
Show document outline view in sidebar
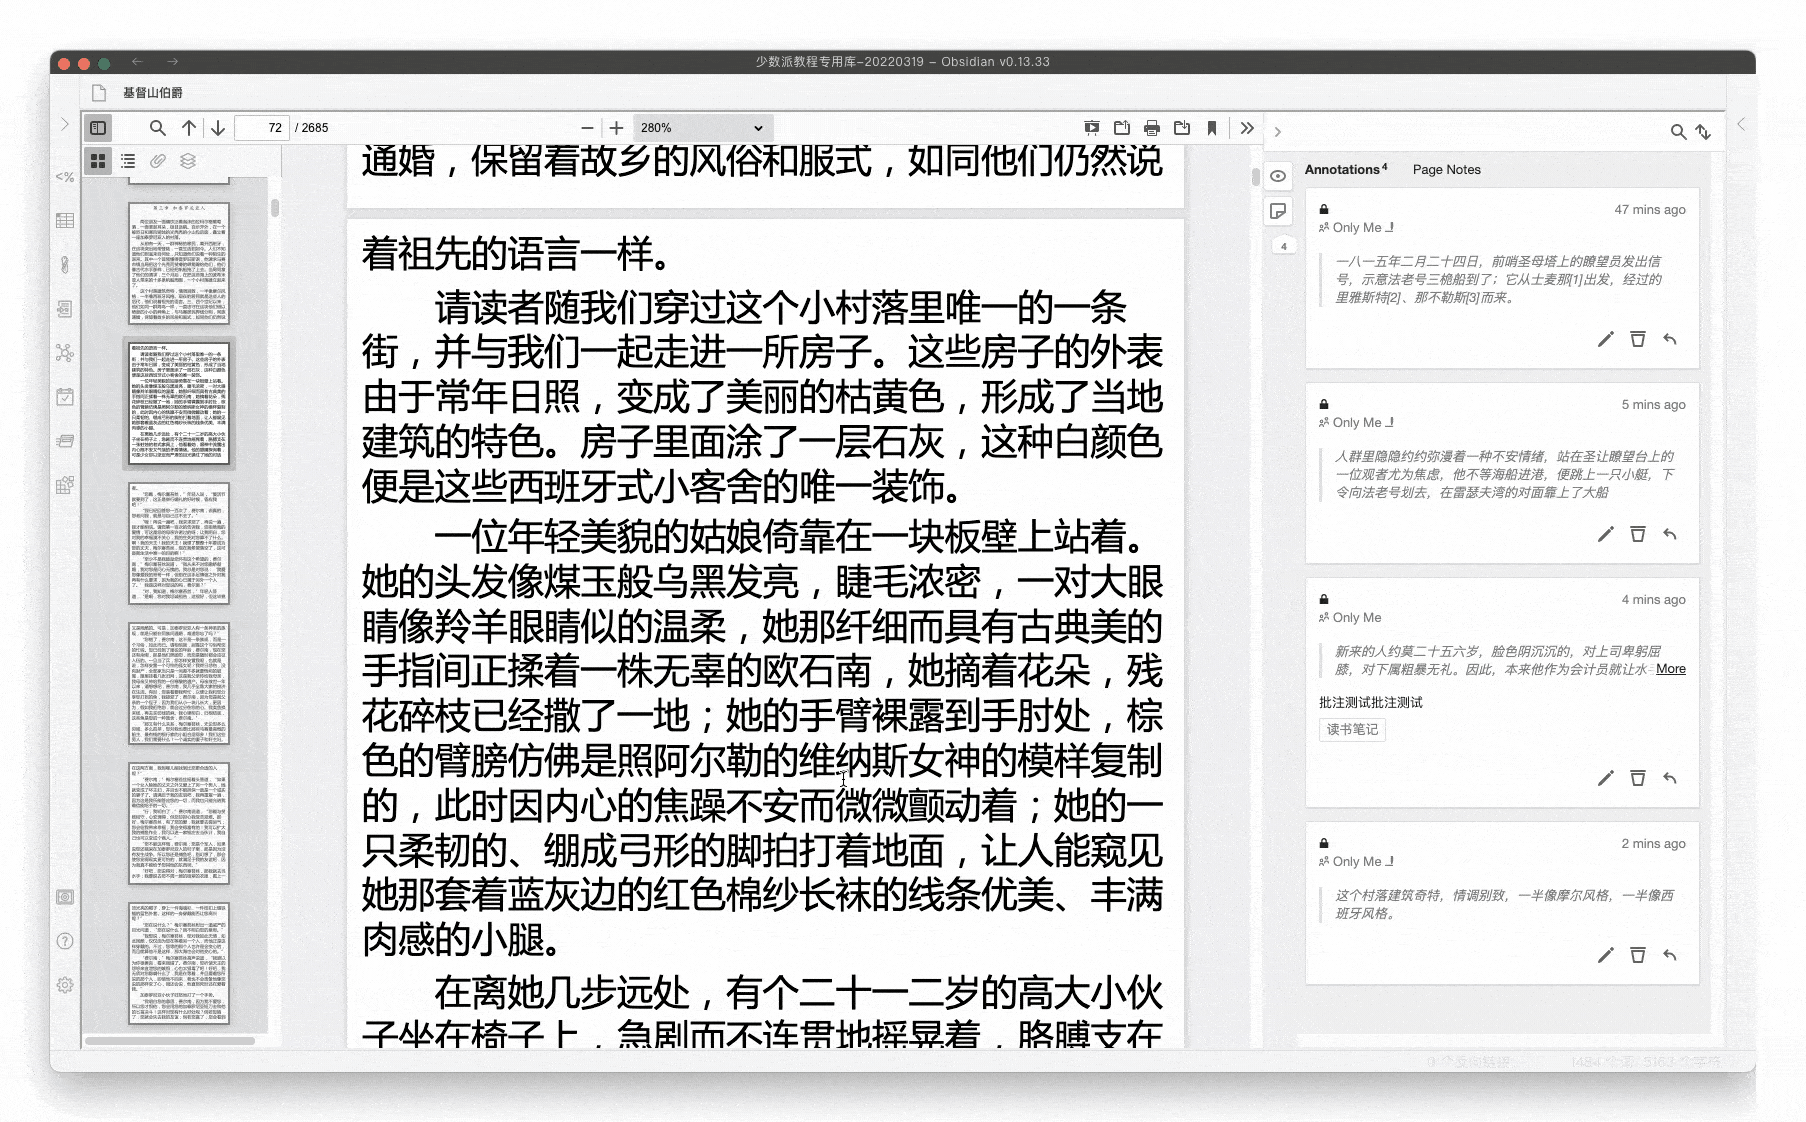128,161
